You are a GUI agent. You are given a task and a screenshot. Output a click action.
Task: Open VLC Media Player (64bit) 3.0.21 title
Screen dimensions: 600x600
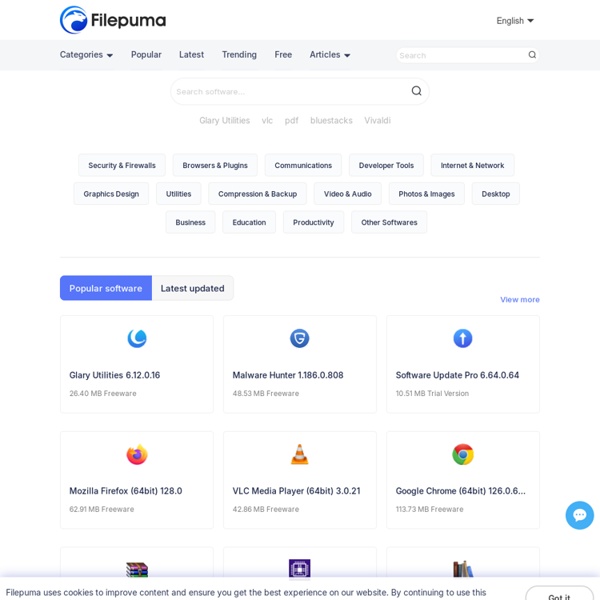pyautogui.click(x=296, y=491)
